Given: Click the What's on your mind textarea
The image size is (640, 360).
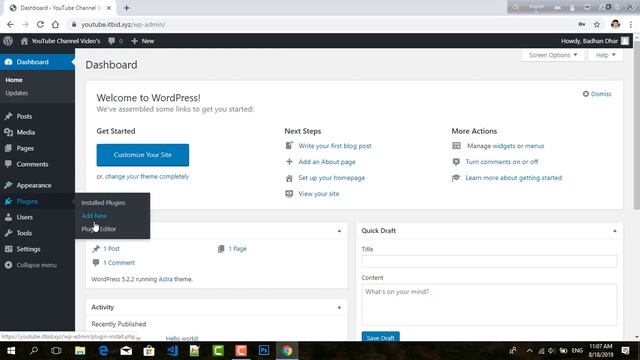Looking at the screenshot, I should coord(489,304).
